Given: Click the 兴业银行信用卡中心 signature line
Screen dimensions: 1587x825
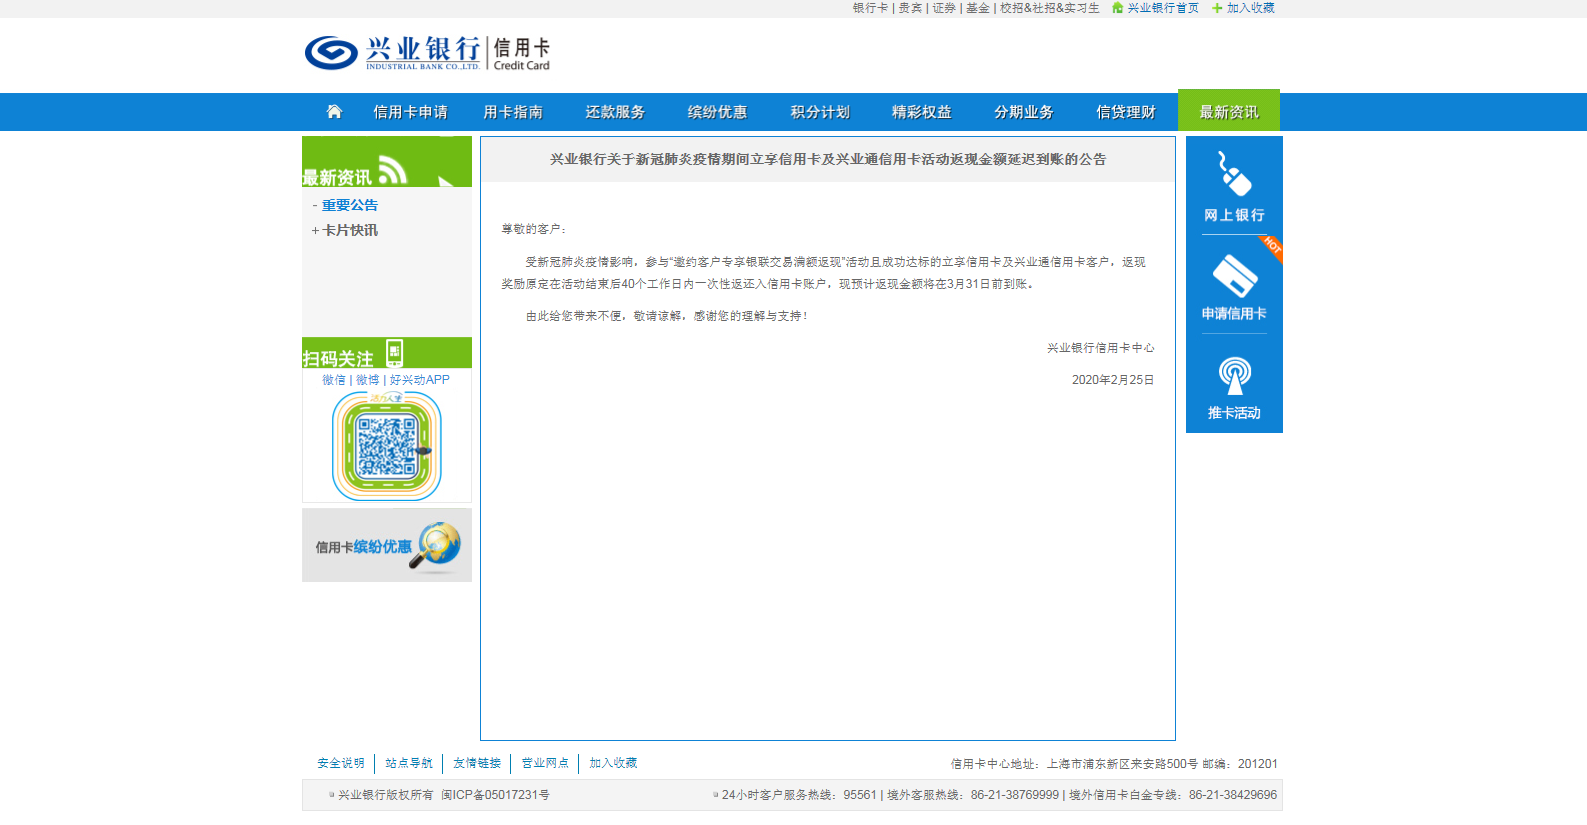Looking at the screenshot, I should tap(1101, 348).
